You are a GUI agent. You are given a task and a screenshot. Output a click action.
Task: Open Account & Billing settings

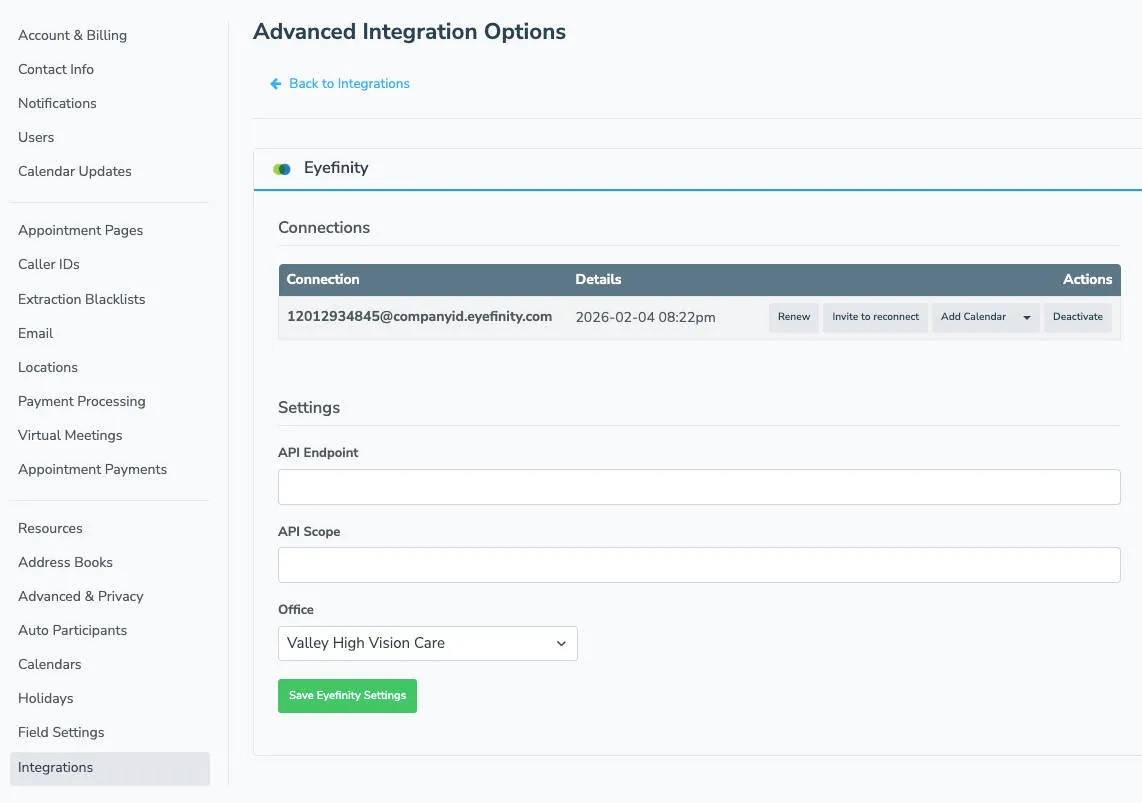[x=72, y=35]
